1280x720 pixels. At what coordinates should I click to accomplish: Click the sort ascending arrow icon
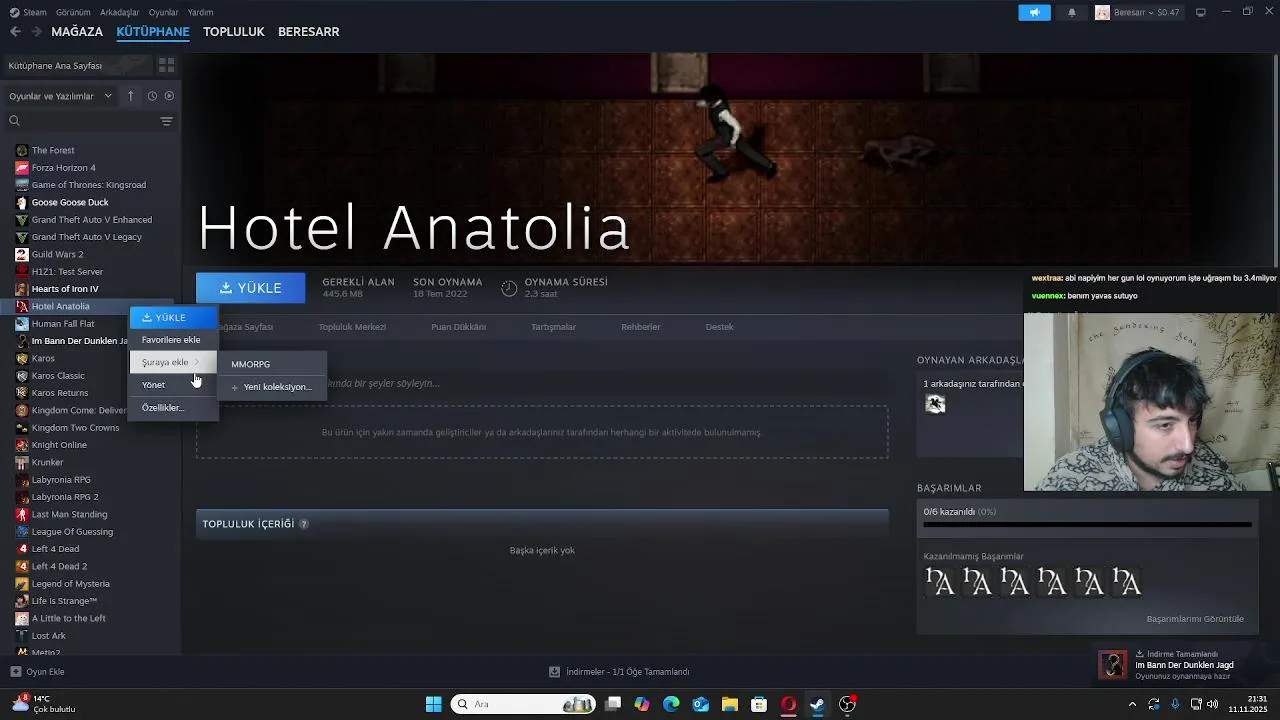pos(130,96)
